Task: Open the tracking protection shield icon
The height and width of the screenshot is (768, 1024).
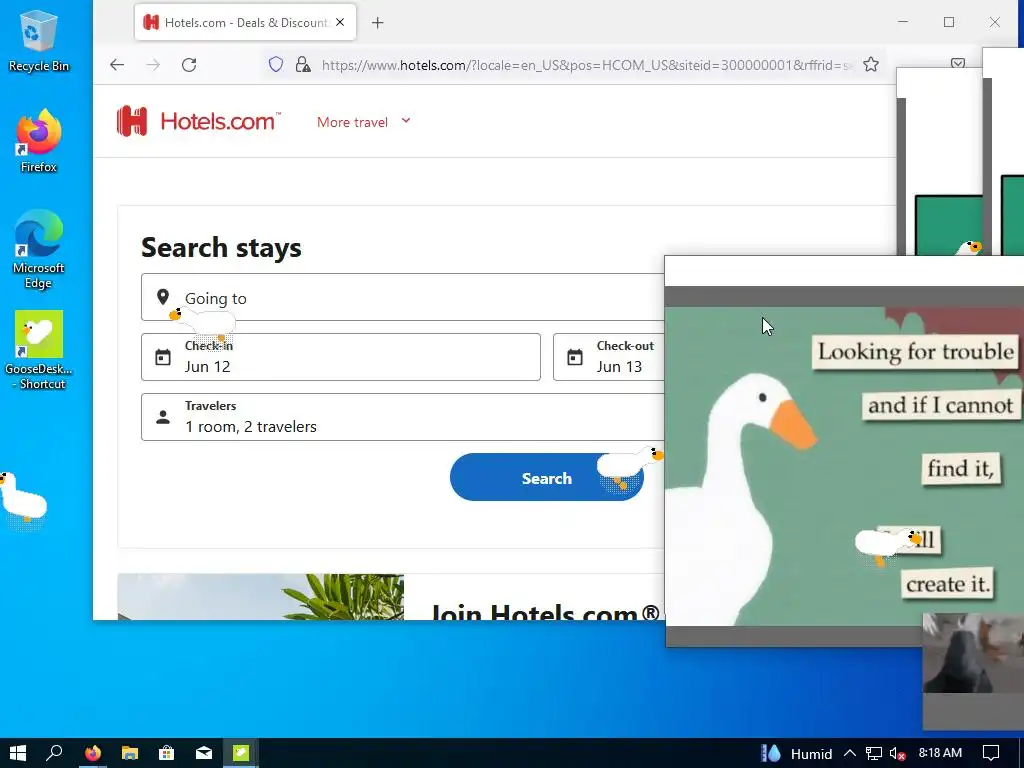Action: tap(276, 65)
